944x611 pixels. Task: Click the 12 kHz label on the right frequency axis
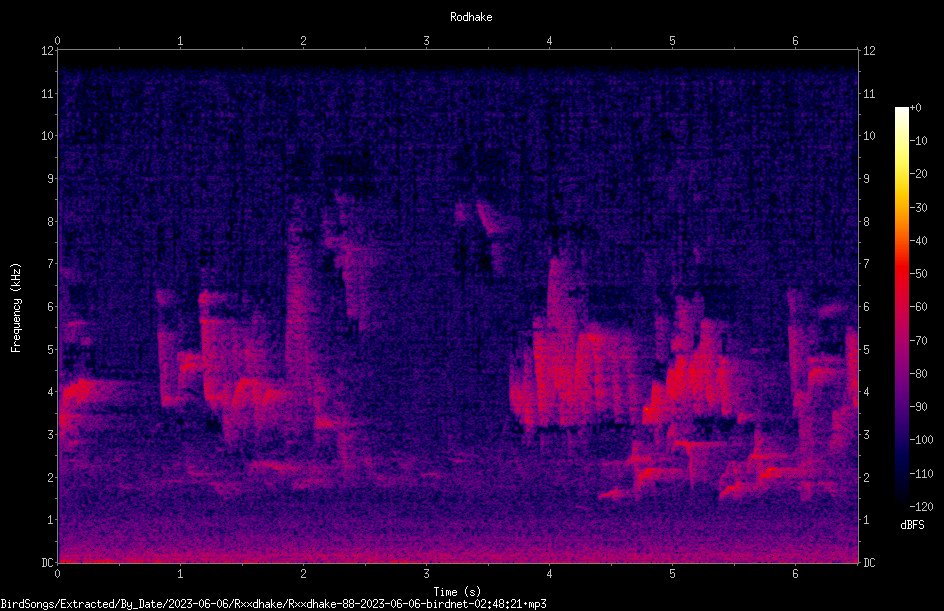pos(869,51)
